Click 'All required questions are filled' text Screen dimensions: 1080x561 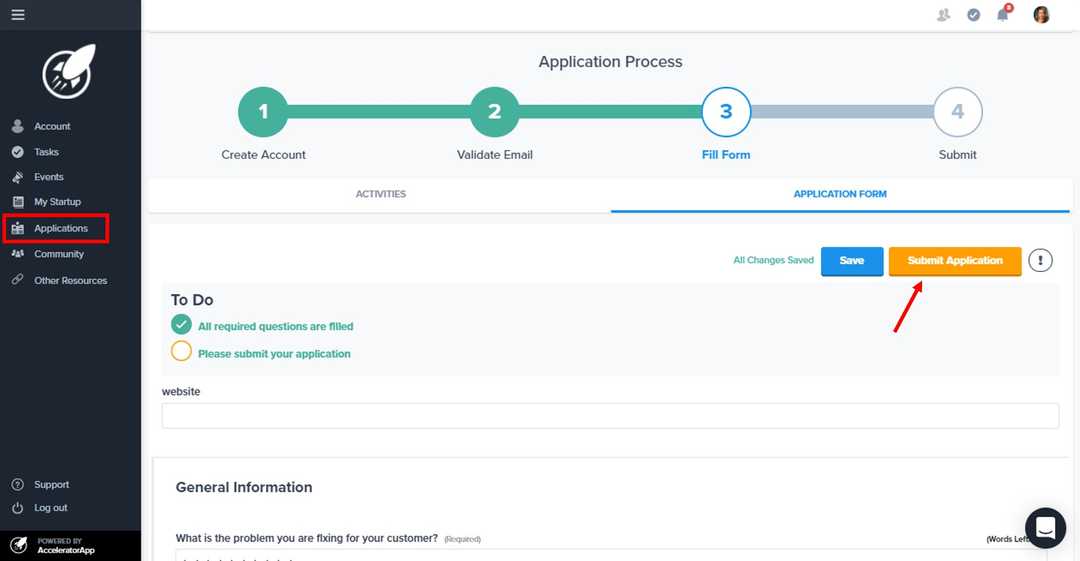(x=276, y=327)
